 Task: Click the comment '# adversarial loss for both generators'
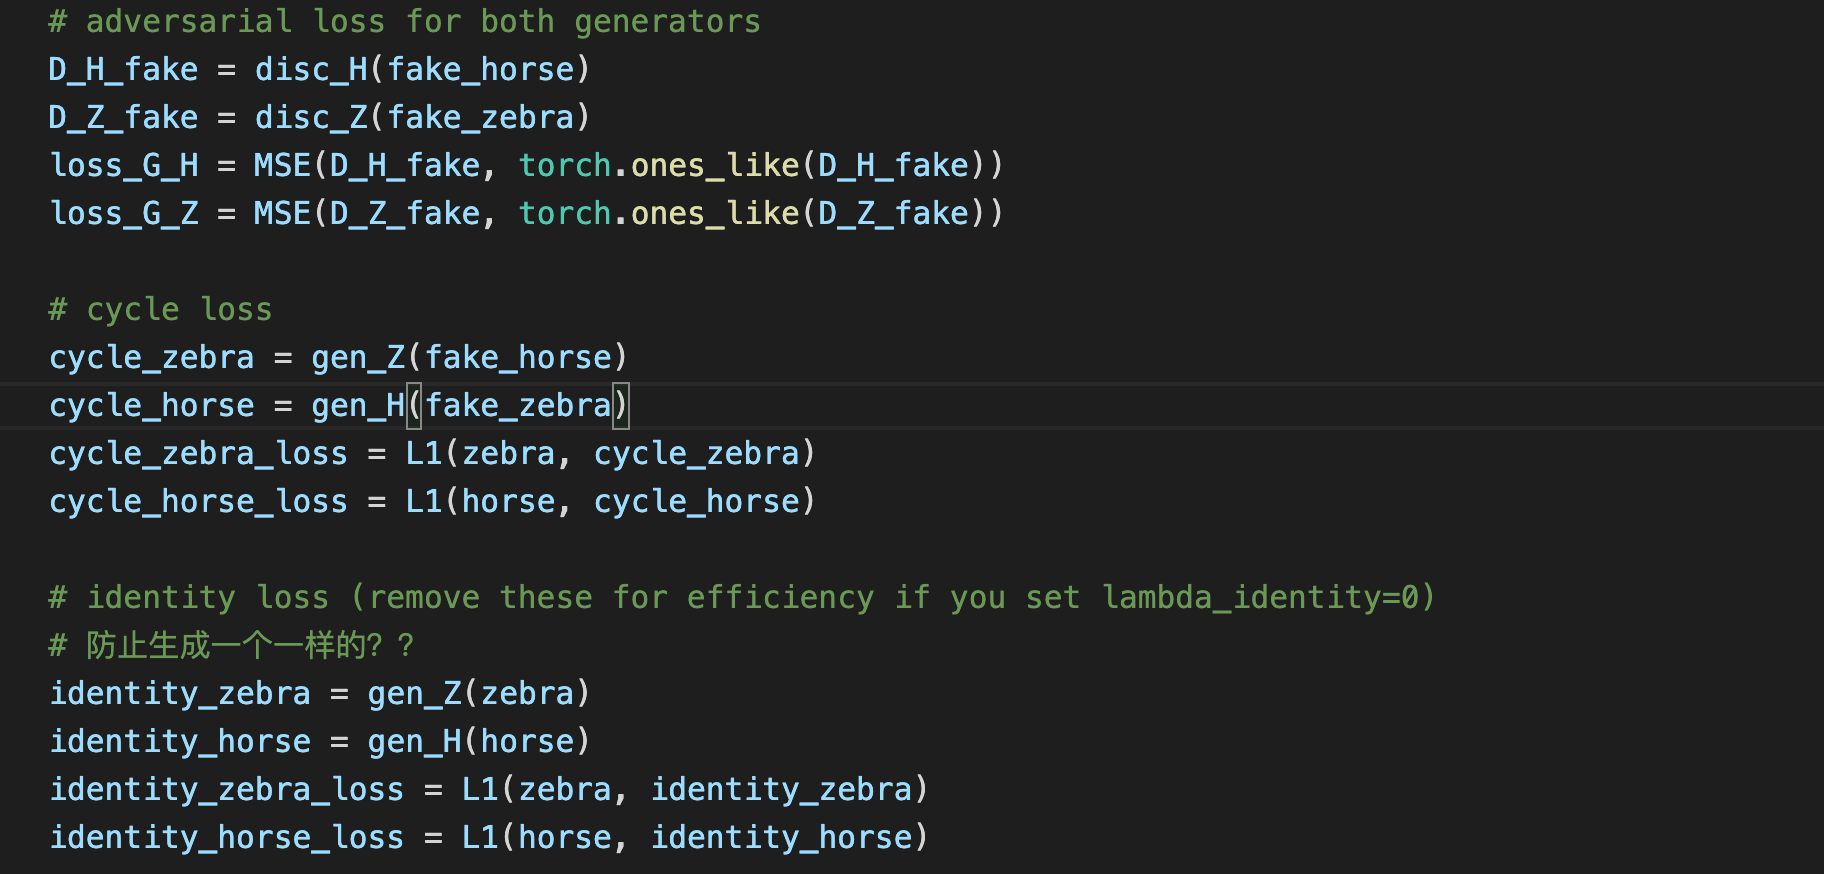tap(405, 21)
